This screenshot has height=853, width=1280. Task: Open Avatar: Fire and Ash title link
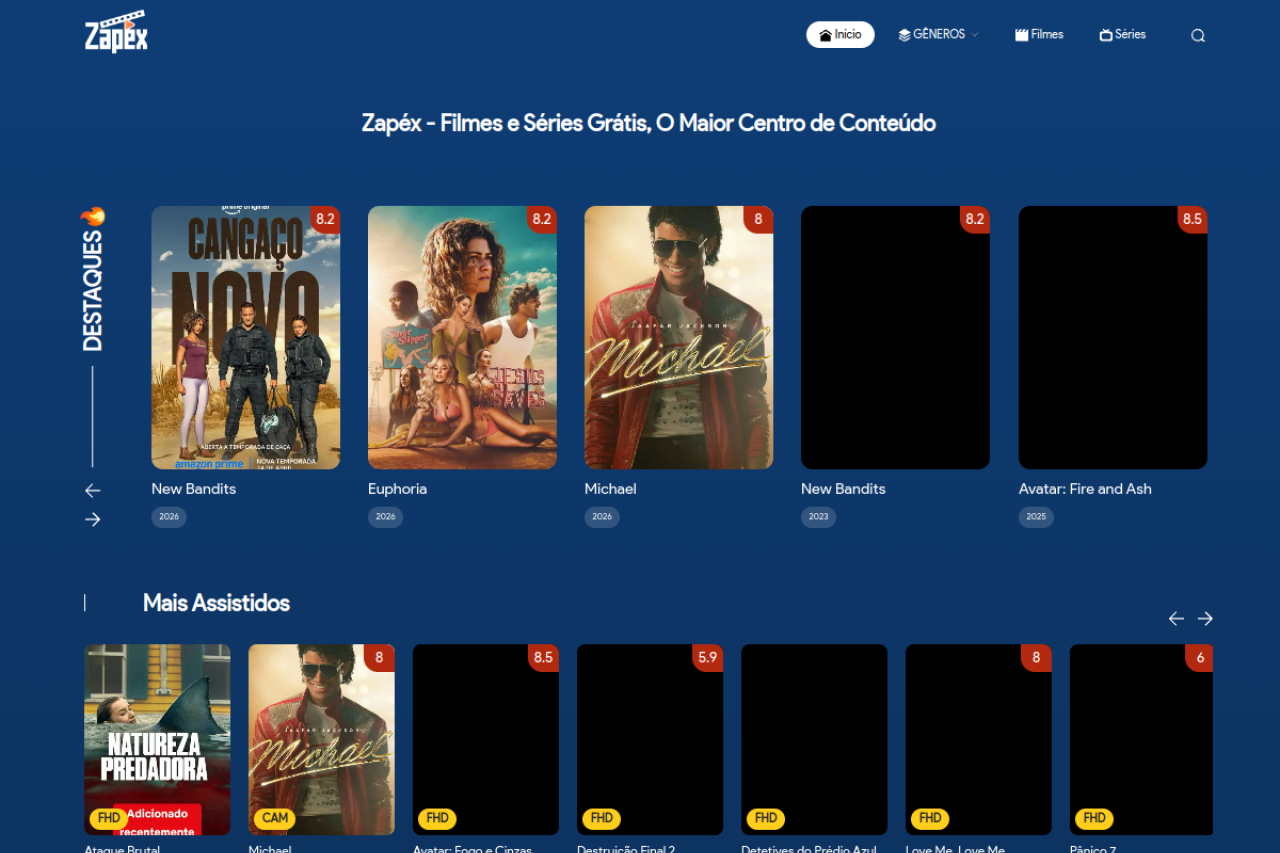click(1085, 489)
